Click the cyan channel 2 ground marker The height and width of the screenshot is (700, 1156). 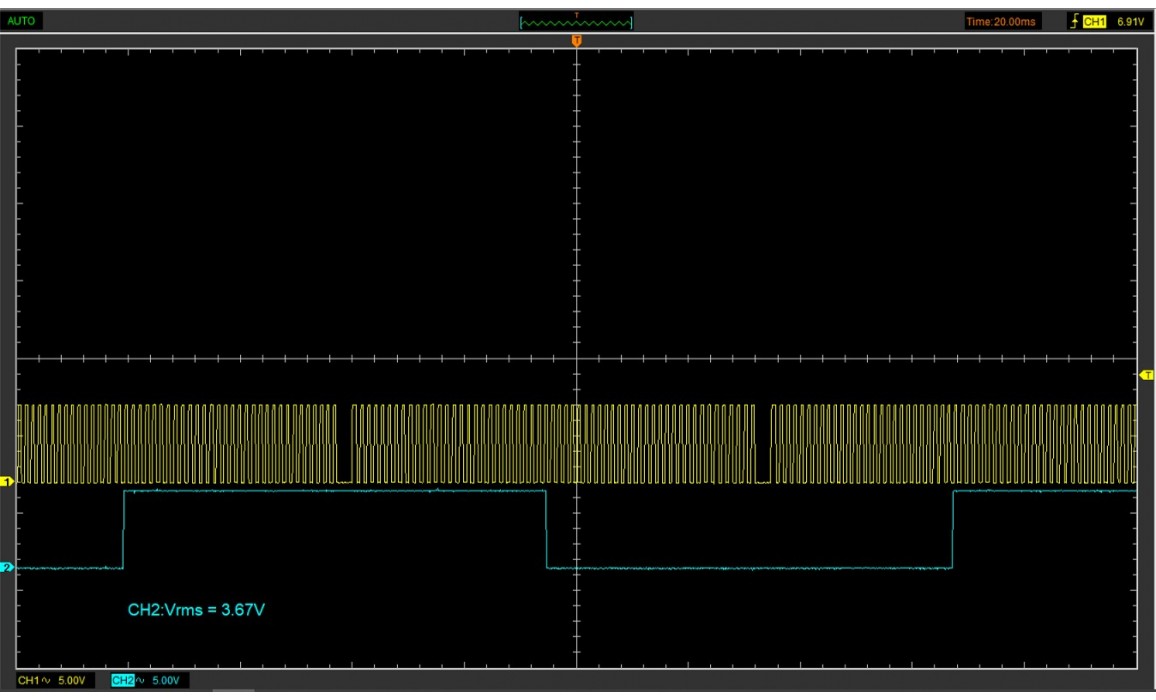[x=8, y=568]
